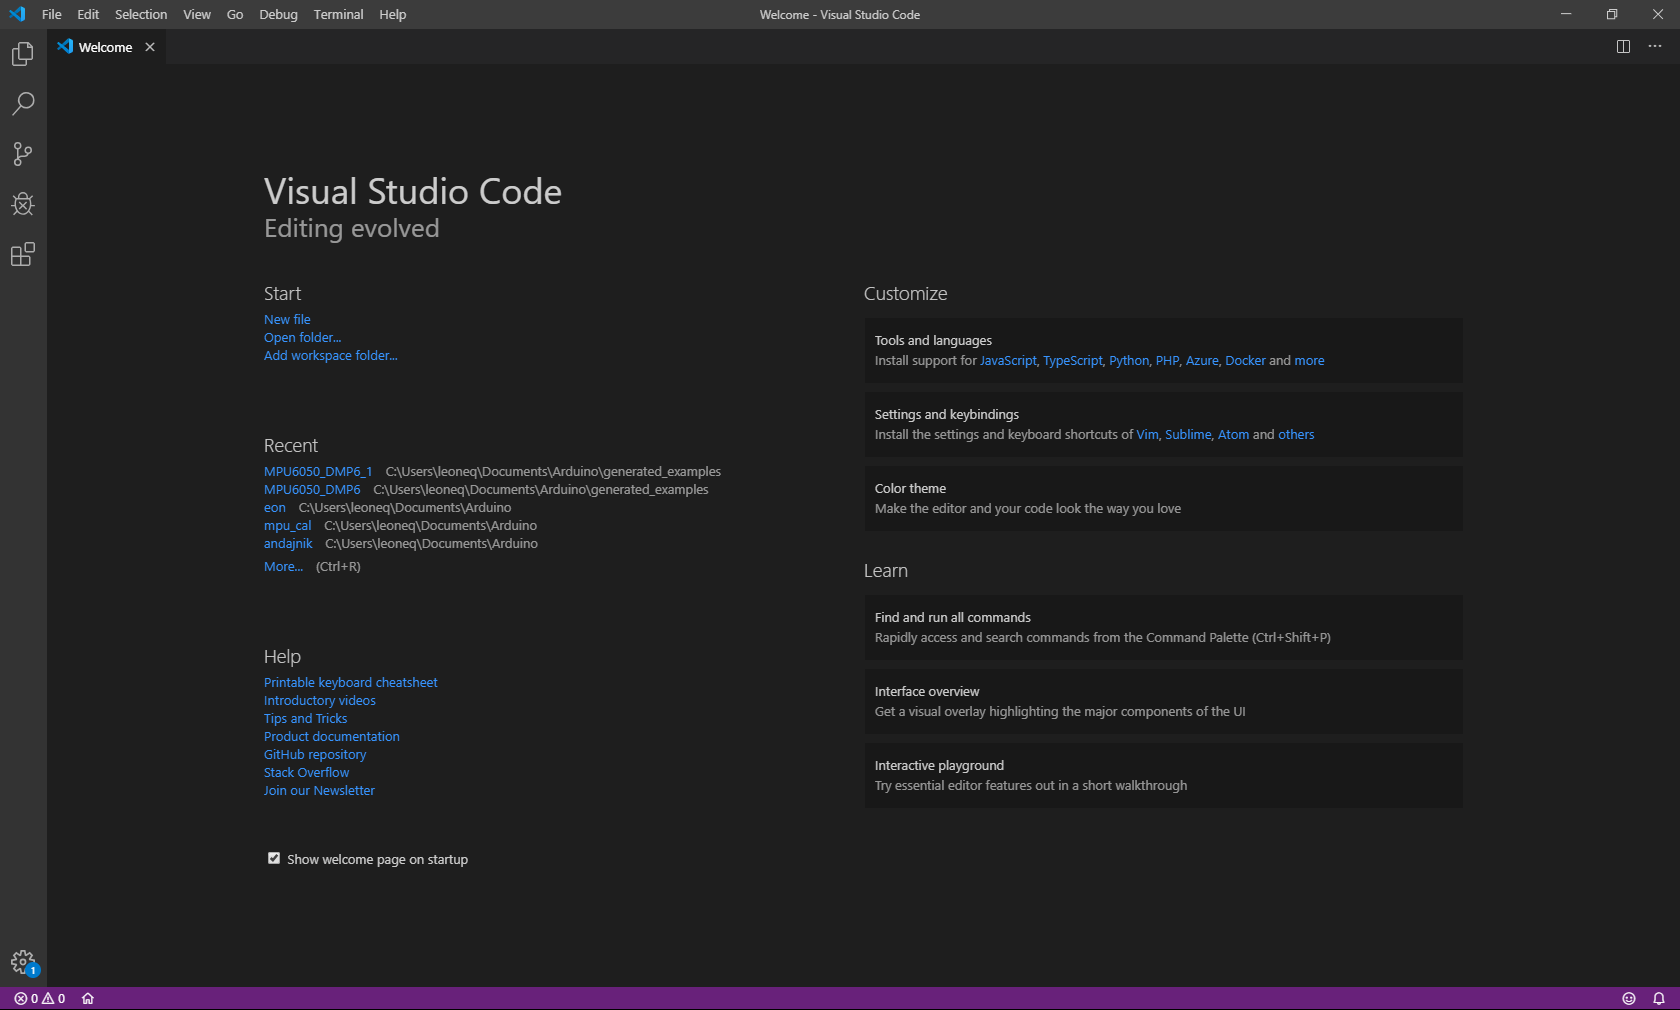Open the View menu
The width and height of the screenshot is (1680, 1010).
click(197, 14)
